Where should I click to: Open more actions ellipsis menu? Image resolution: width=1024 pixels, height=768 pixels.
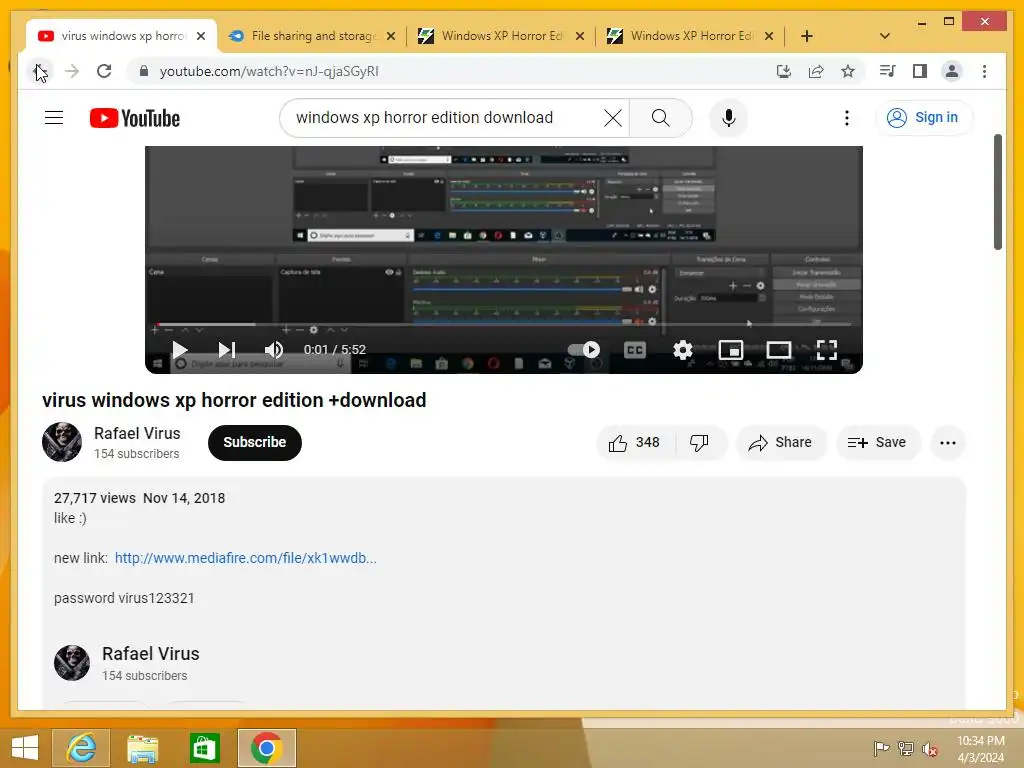948,443
